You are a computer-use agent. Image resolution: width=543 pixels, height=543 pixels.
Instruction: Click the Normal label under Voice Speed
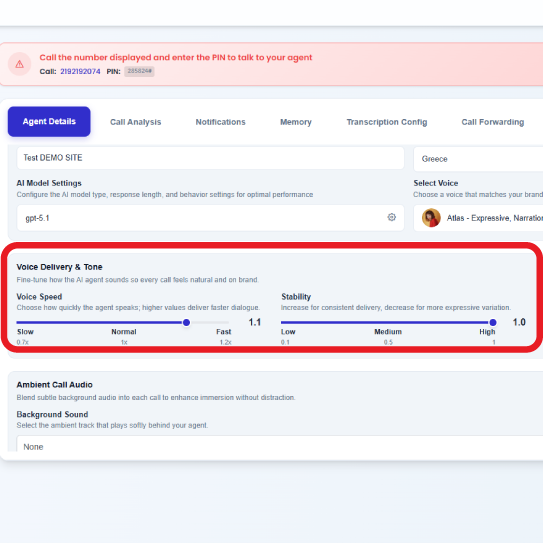124,332
